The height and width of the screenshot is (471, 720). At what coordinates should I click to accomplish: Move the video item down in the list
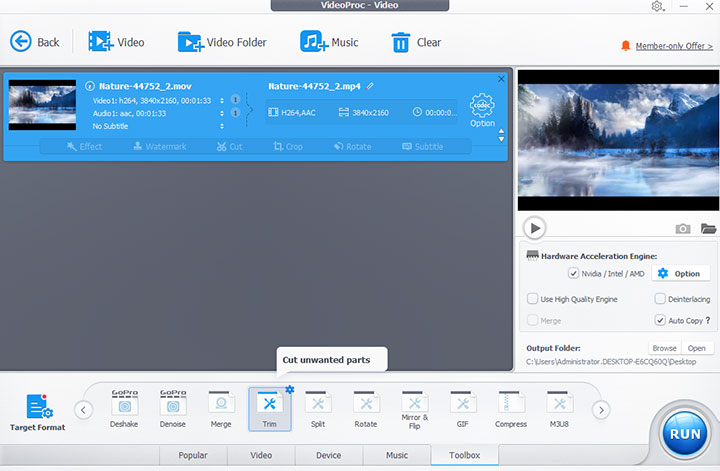point(501,139)
